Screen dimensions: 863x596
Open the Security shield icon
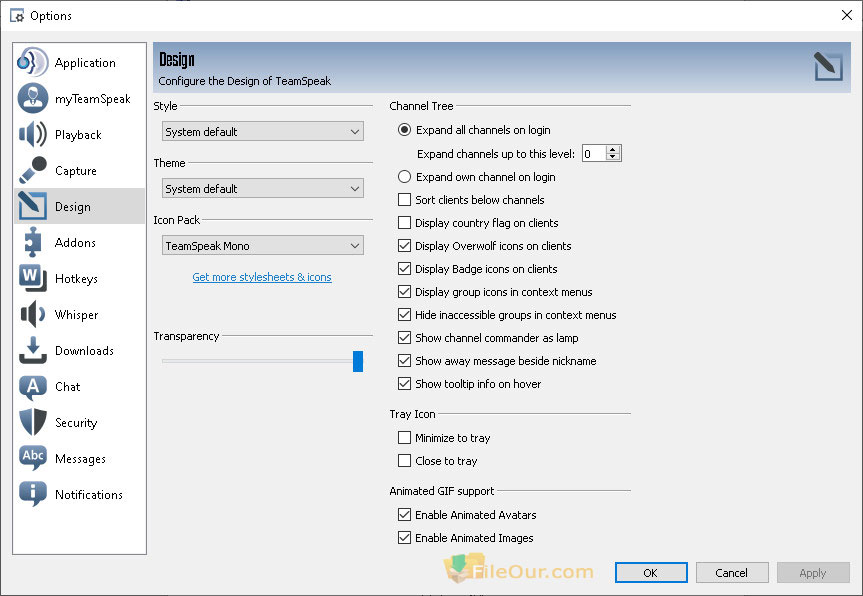(x=32, y=422)
